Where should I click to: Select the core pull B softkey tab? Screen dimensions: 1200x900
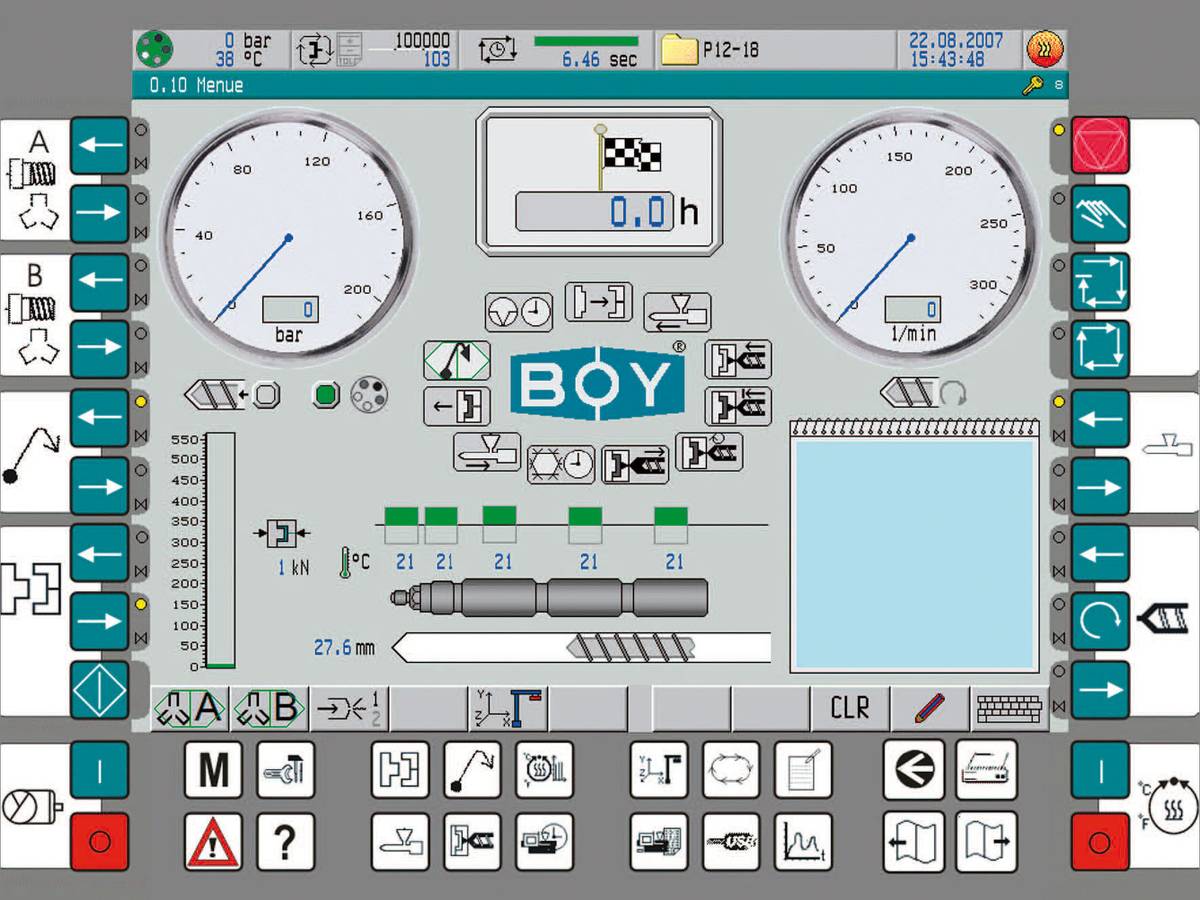pos(268,709)
